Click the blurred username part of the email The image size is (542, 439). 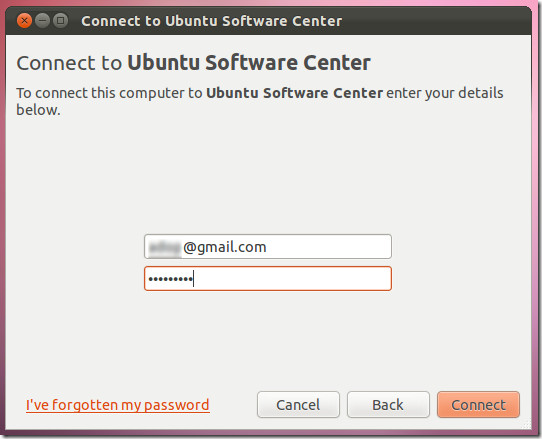[x=165, y=247]
